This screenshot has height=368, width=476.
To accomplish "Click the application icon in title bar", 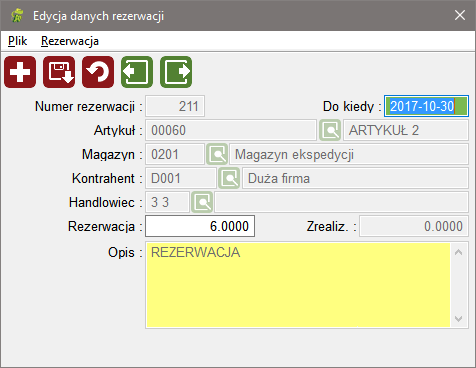I will click(x=17, y=16).
